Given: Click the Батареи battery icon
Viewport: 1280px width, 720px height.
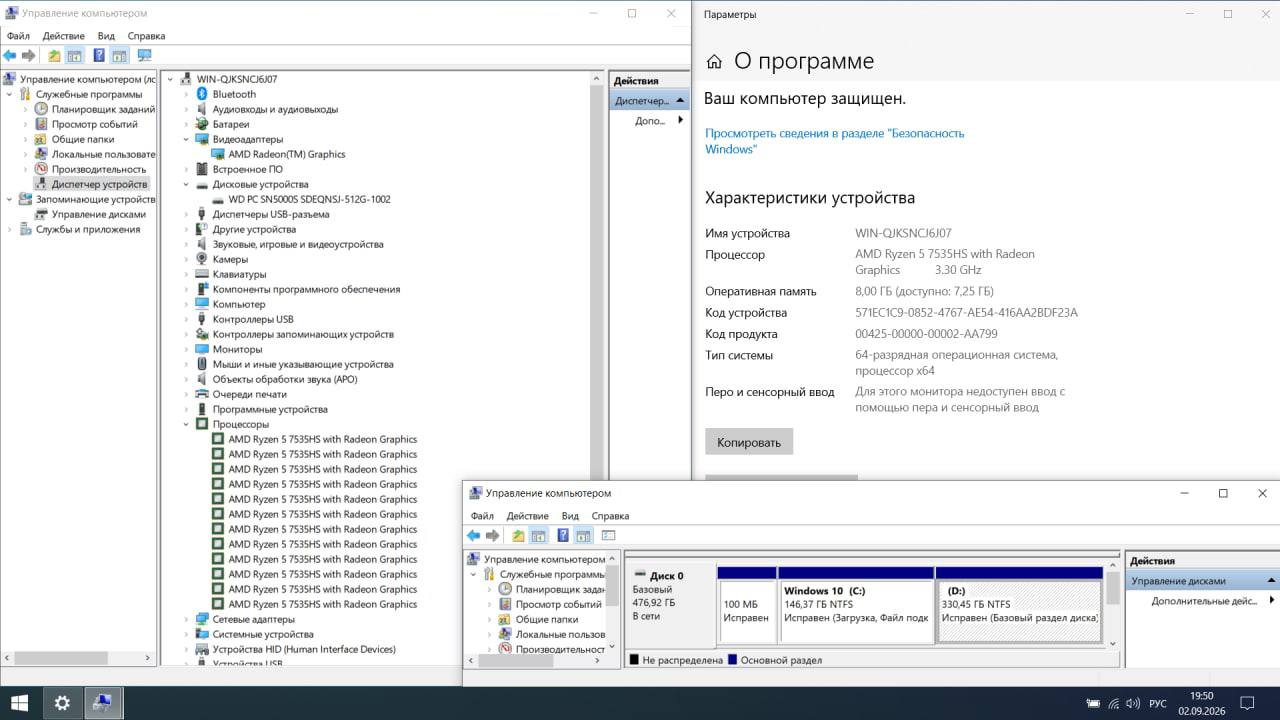Looking at the screenshot, I should (x=202, y=124).
